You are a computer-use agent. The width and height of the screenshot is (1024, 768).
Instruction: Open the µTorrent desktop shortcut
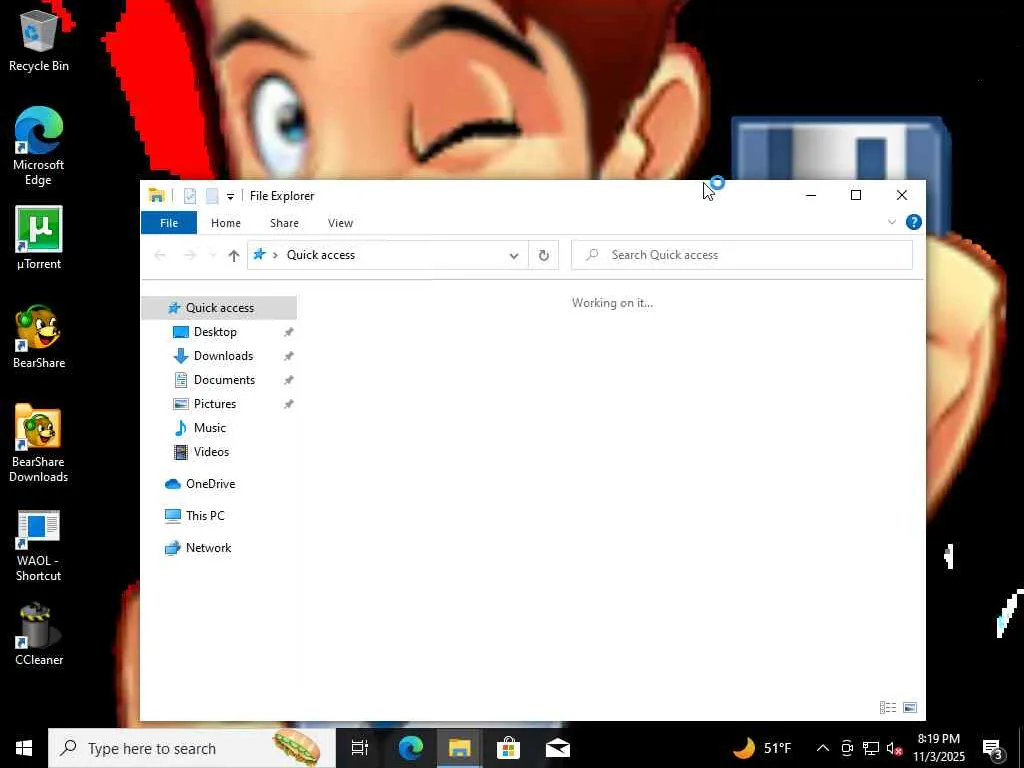click(39, 238)
